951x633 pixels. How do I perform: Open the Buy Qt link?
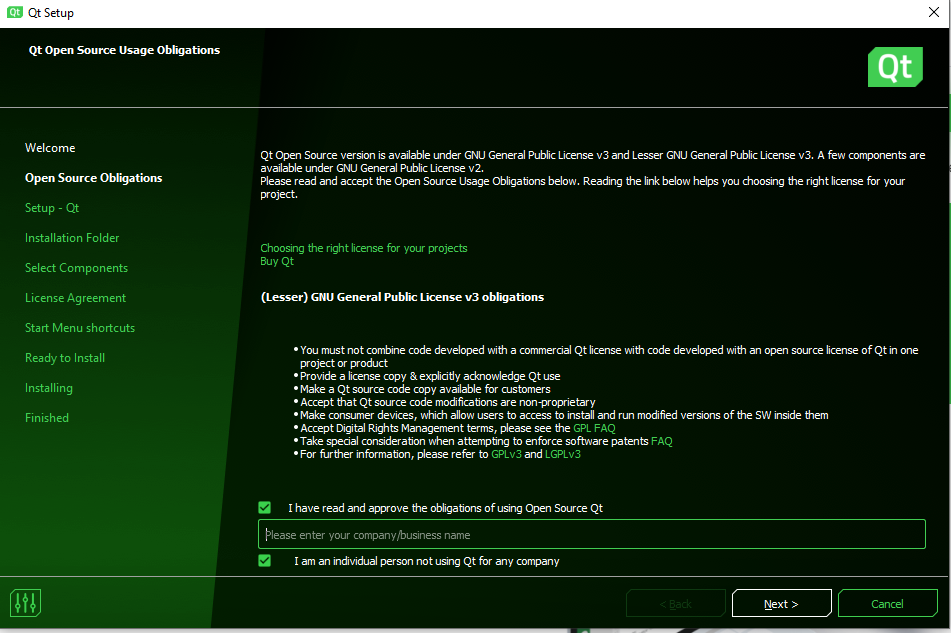(x=277, y=261)
